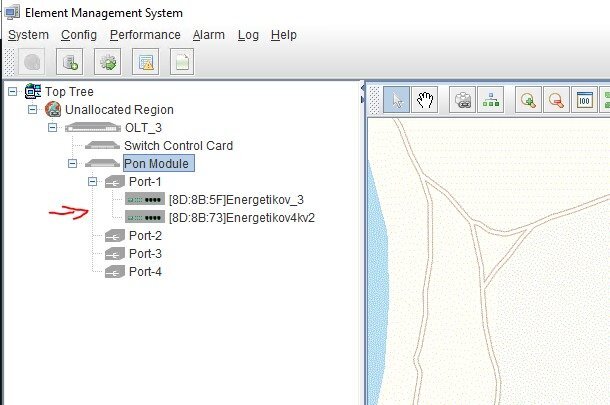
Task: Click the Port-4 port icon
Action: (115, 272)
